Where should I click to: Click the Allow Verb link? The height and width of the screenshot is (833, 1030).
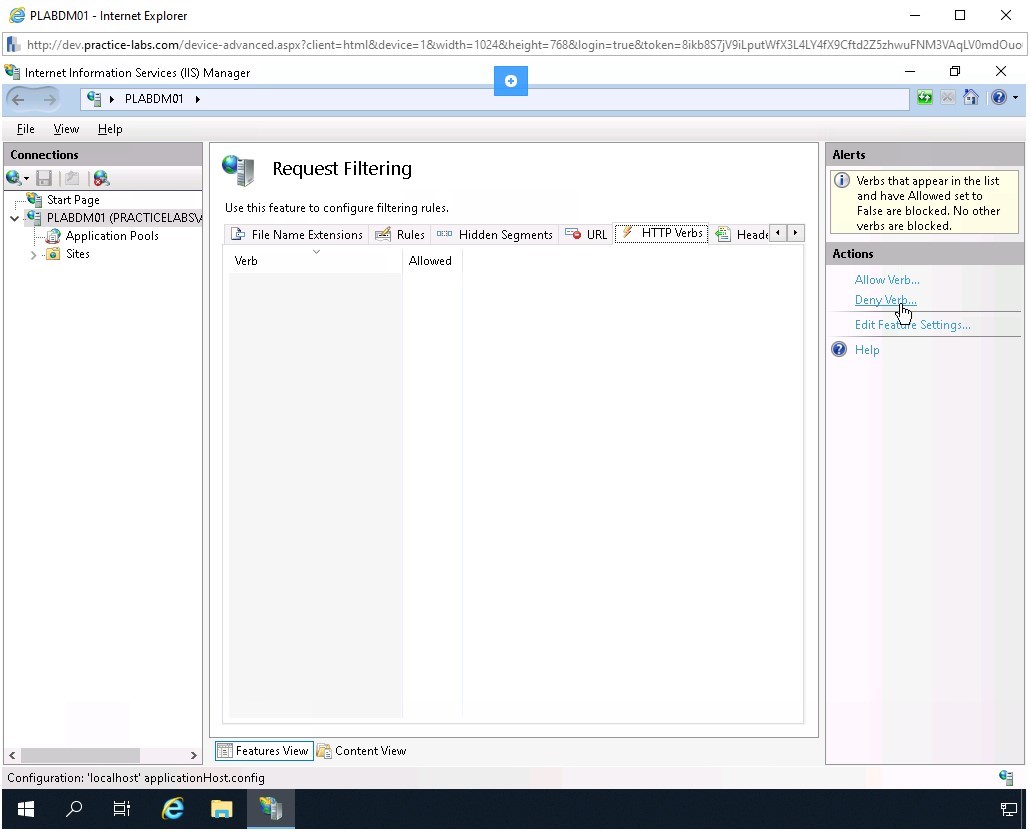click(886, 279)
